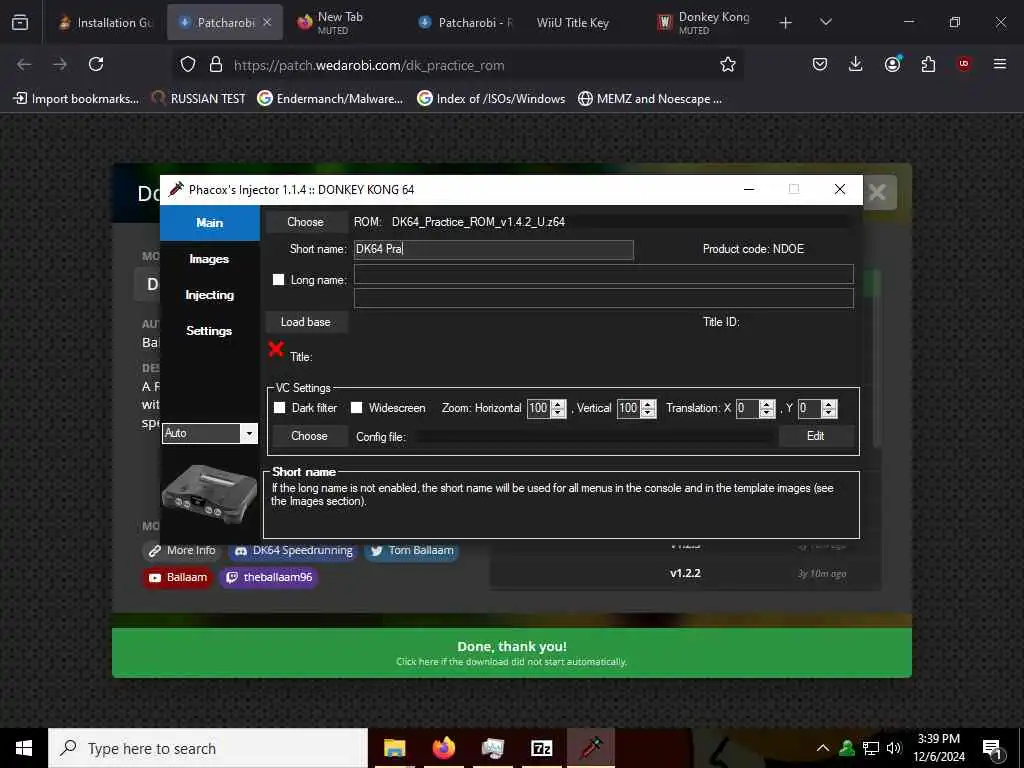Click the Edit config file button
The width and height of the screenshot is (1024, 768).
tap(816, 436)
